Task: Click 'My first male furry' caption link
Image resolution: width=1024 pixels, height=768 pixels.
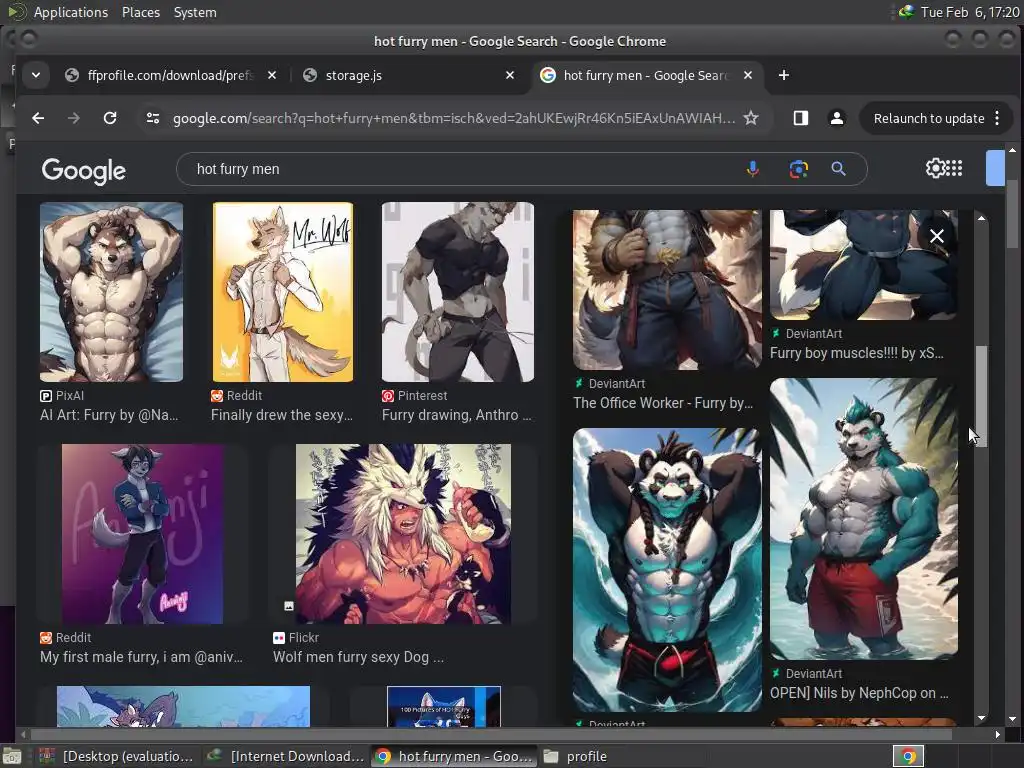Action: point(141,657)
